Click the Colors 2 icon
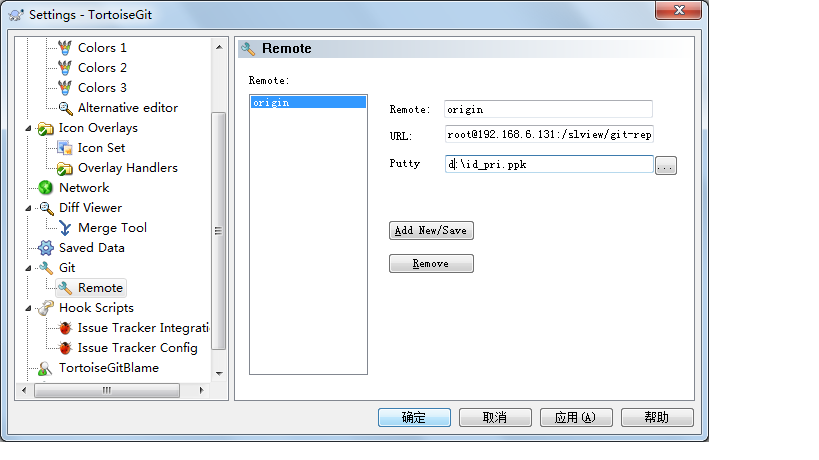Viewport: 819px width, 460px height. [65, 68]
